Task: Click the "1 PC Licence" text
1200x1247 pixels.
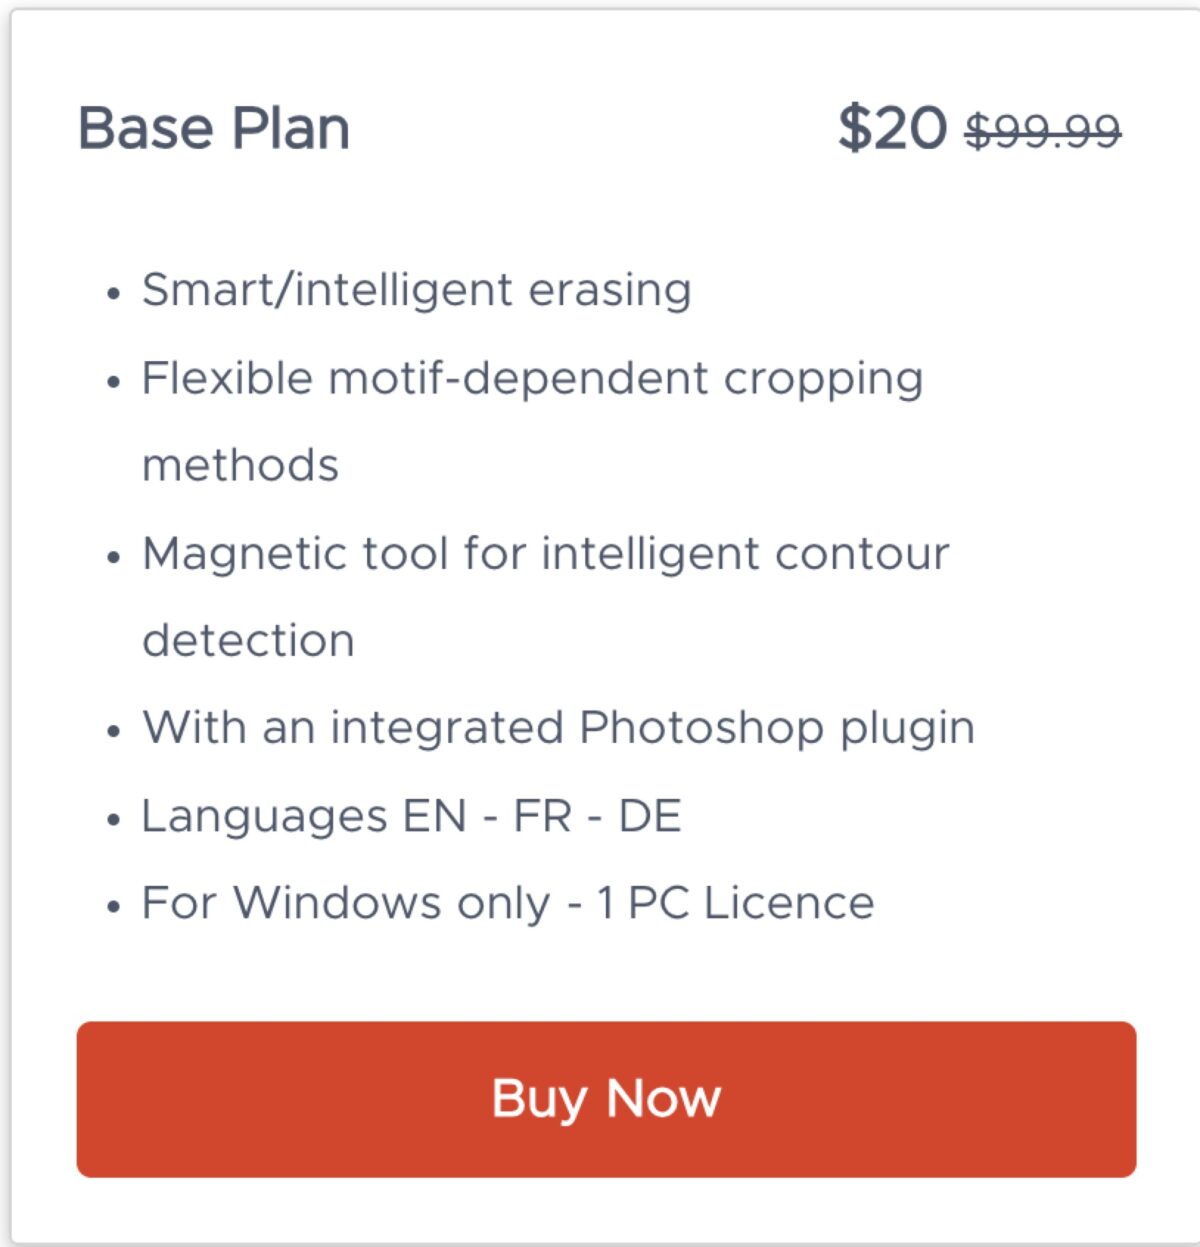Action: click(x=735, y=903)
